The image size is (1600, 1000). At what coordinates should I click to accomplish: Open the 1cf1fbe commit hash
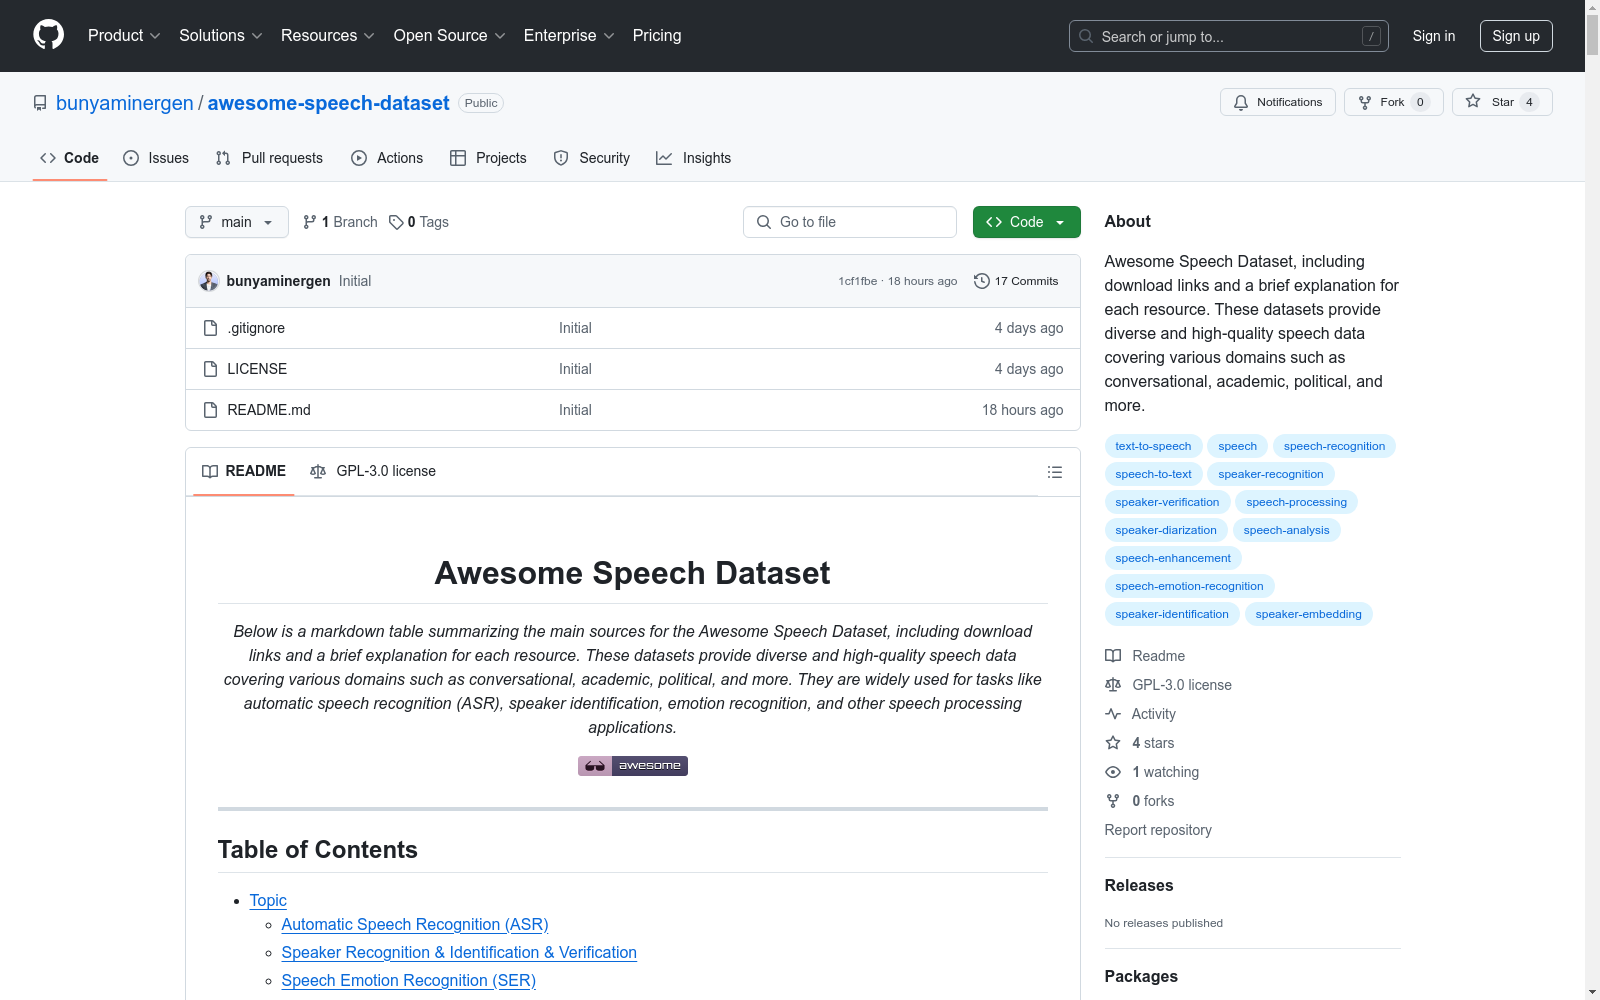(x=858, y=281)
